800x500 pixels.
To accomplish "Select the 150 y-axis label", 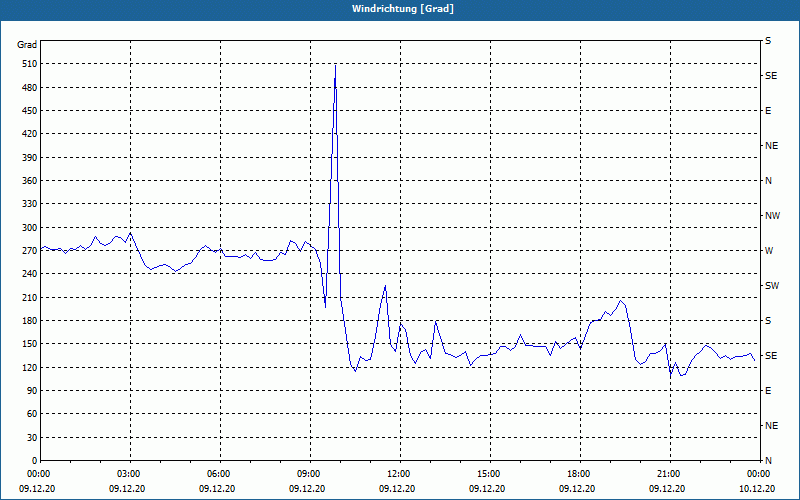I will (30, 344).
